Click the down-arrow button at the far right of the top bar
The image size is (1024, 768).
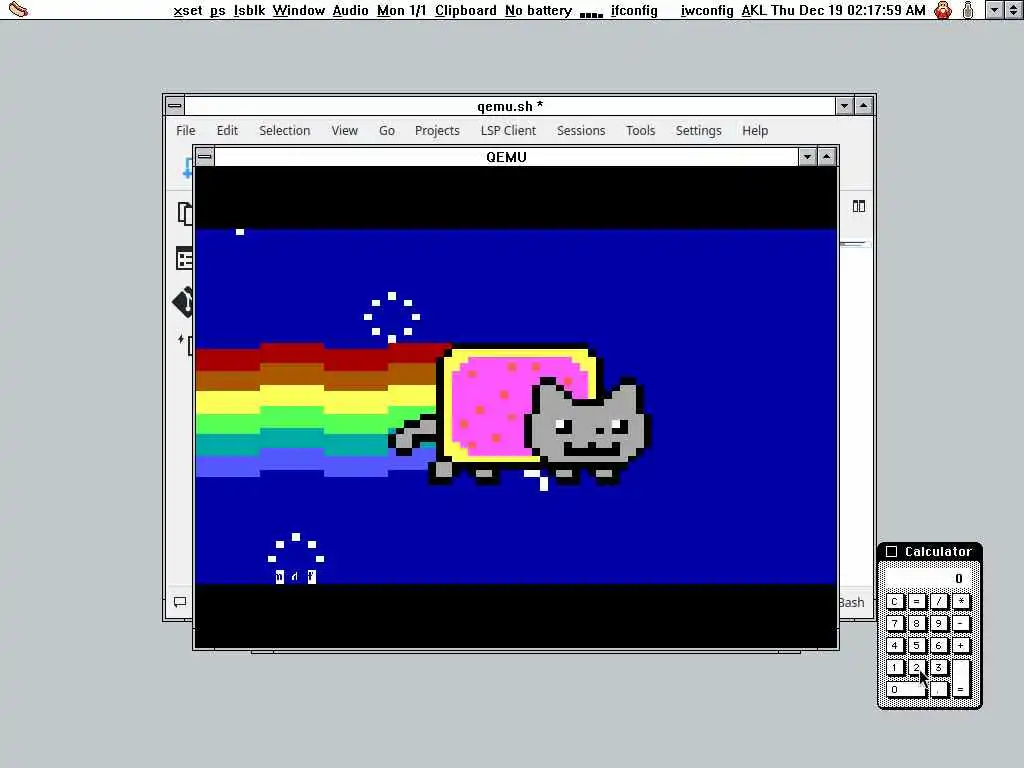pyautogui.click(x=994, y=10)
